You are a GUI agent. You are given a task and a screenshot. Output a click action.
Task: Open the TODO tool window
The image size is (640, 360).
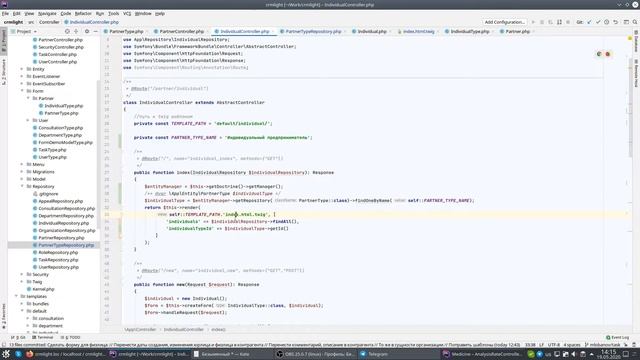tap(71, 338)
